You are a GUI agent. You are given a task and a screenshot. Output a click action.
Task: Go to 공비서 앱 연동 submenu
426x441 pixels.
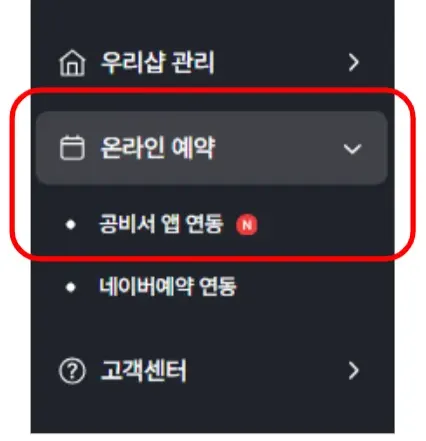pyautogui.click(x=161, y=224)
